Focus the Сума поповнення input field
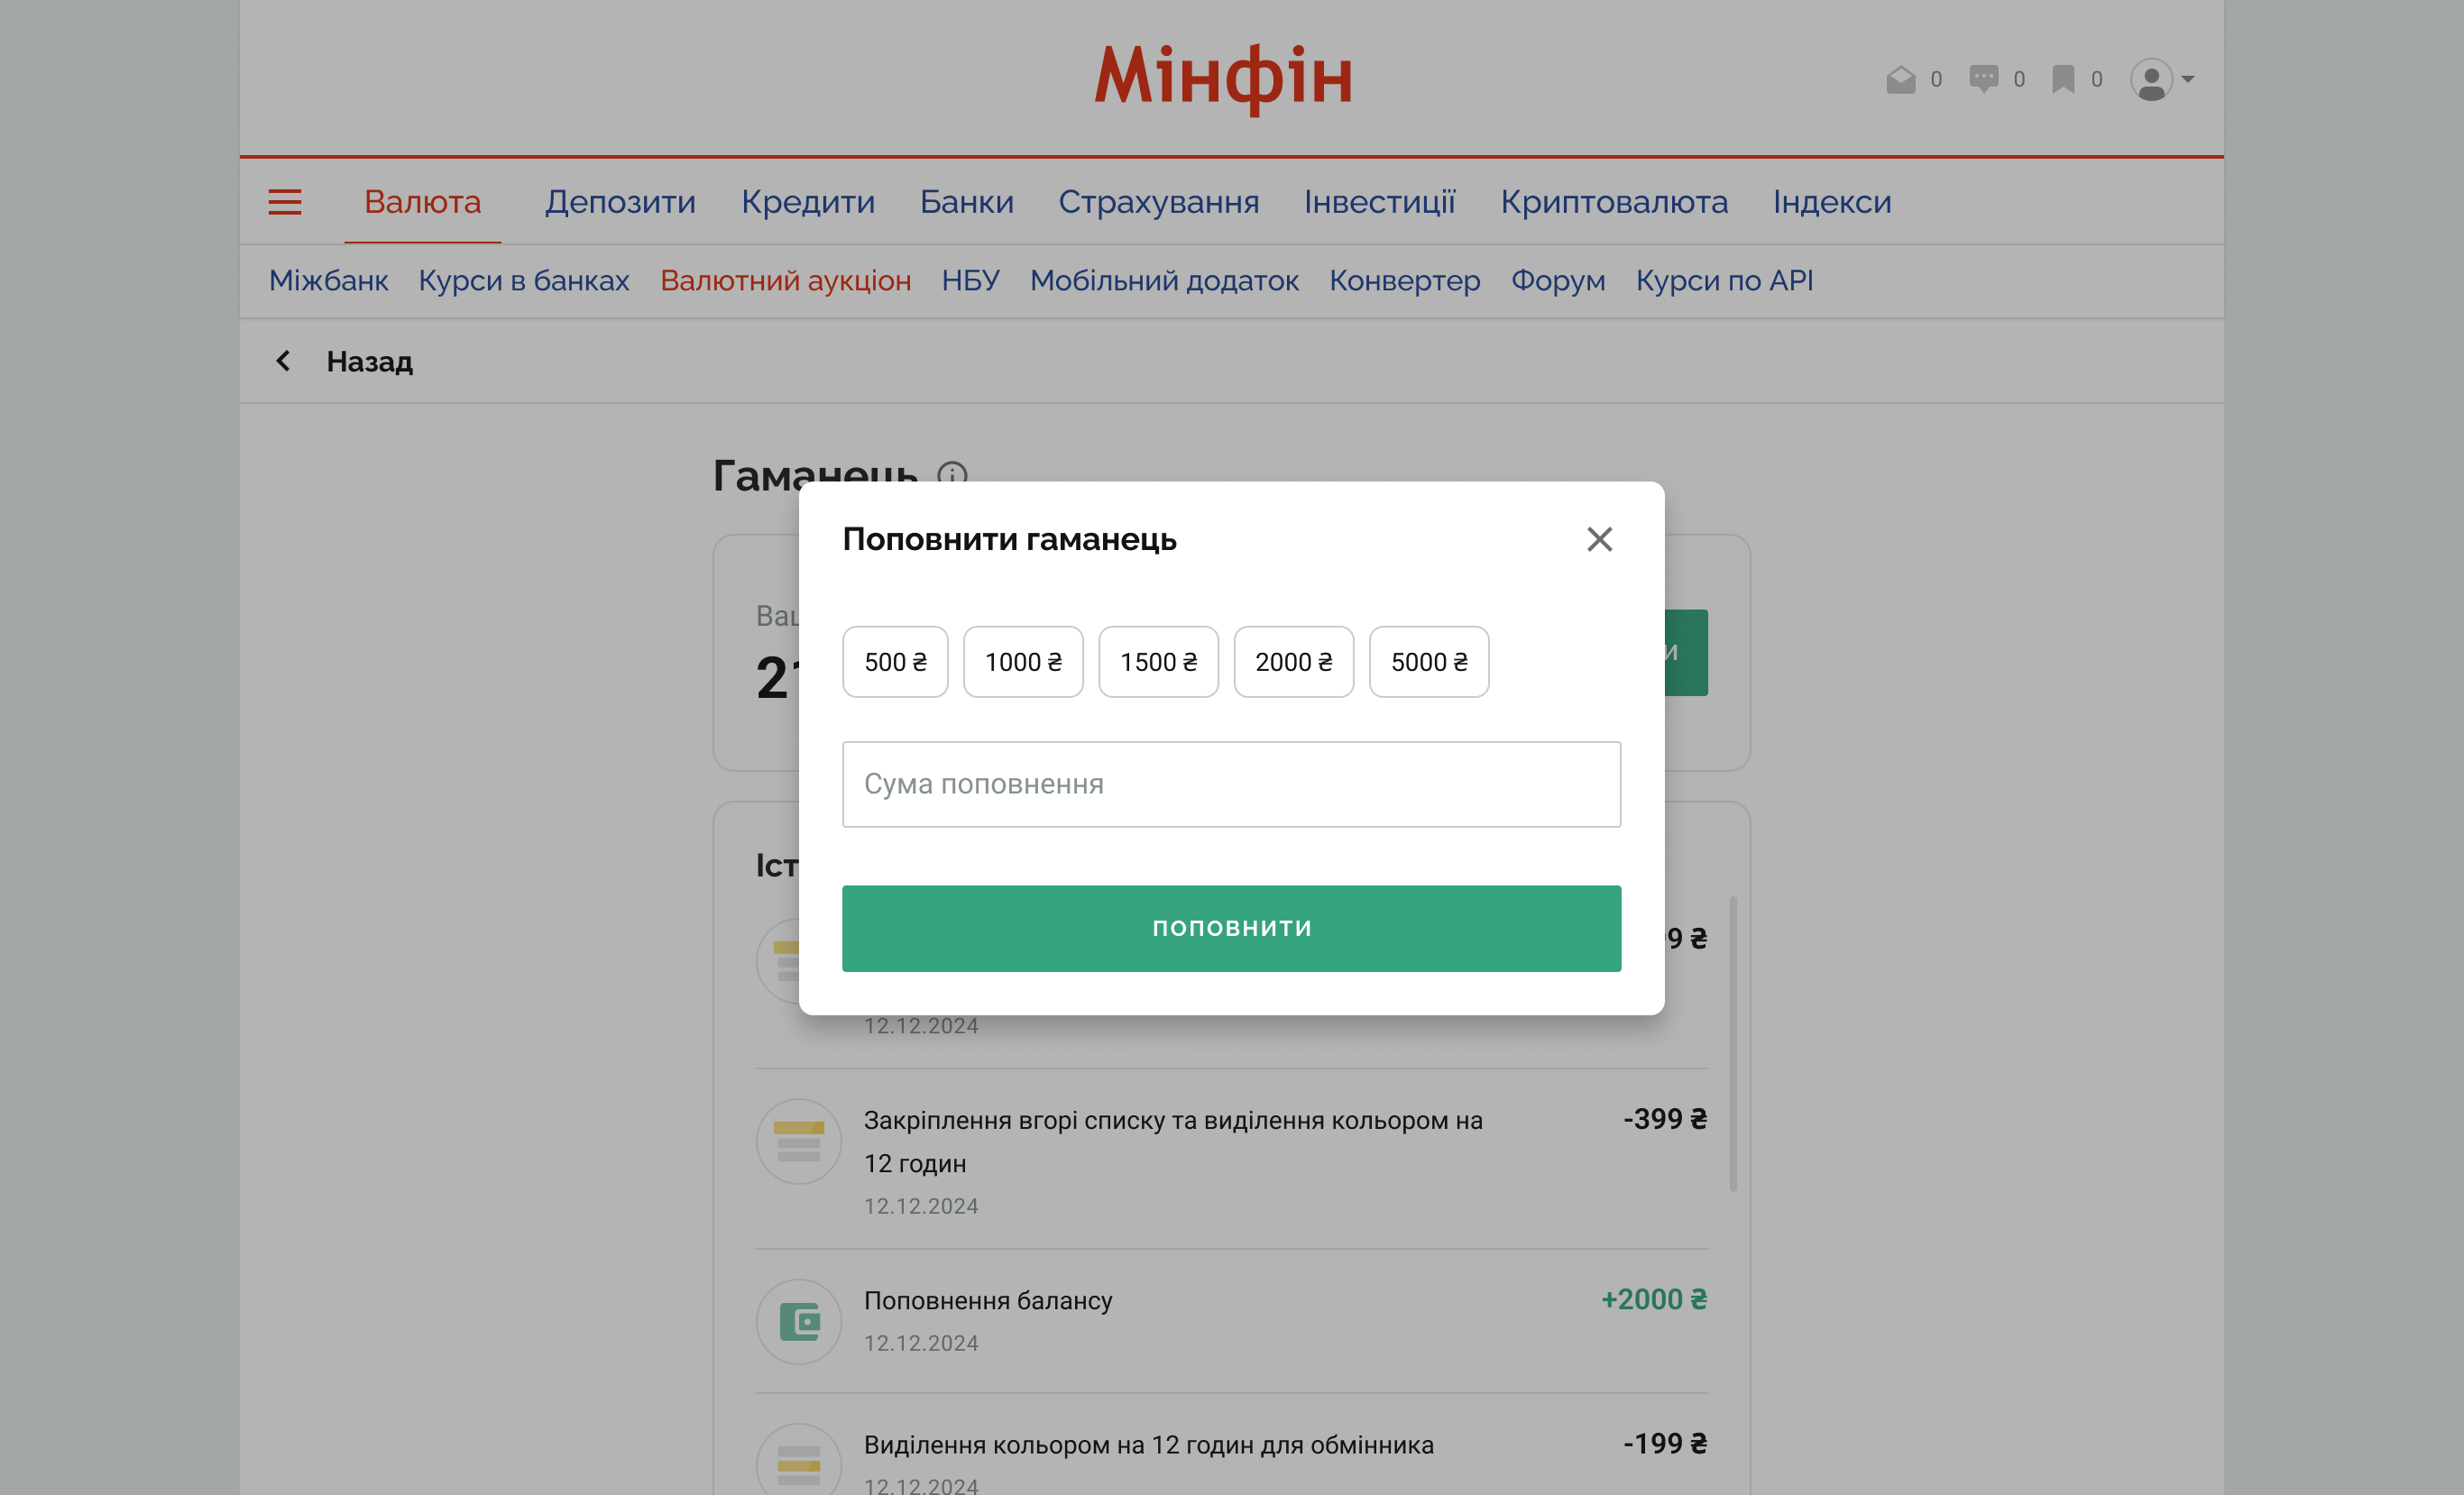This screenshot has width=2464, height=1495. point(1231,784)
